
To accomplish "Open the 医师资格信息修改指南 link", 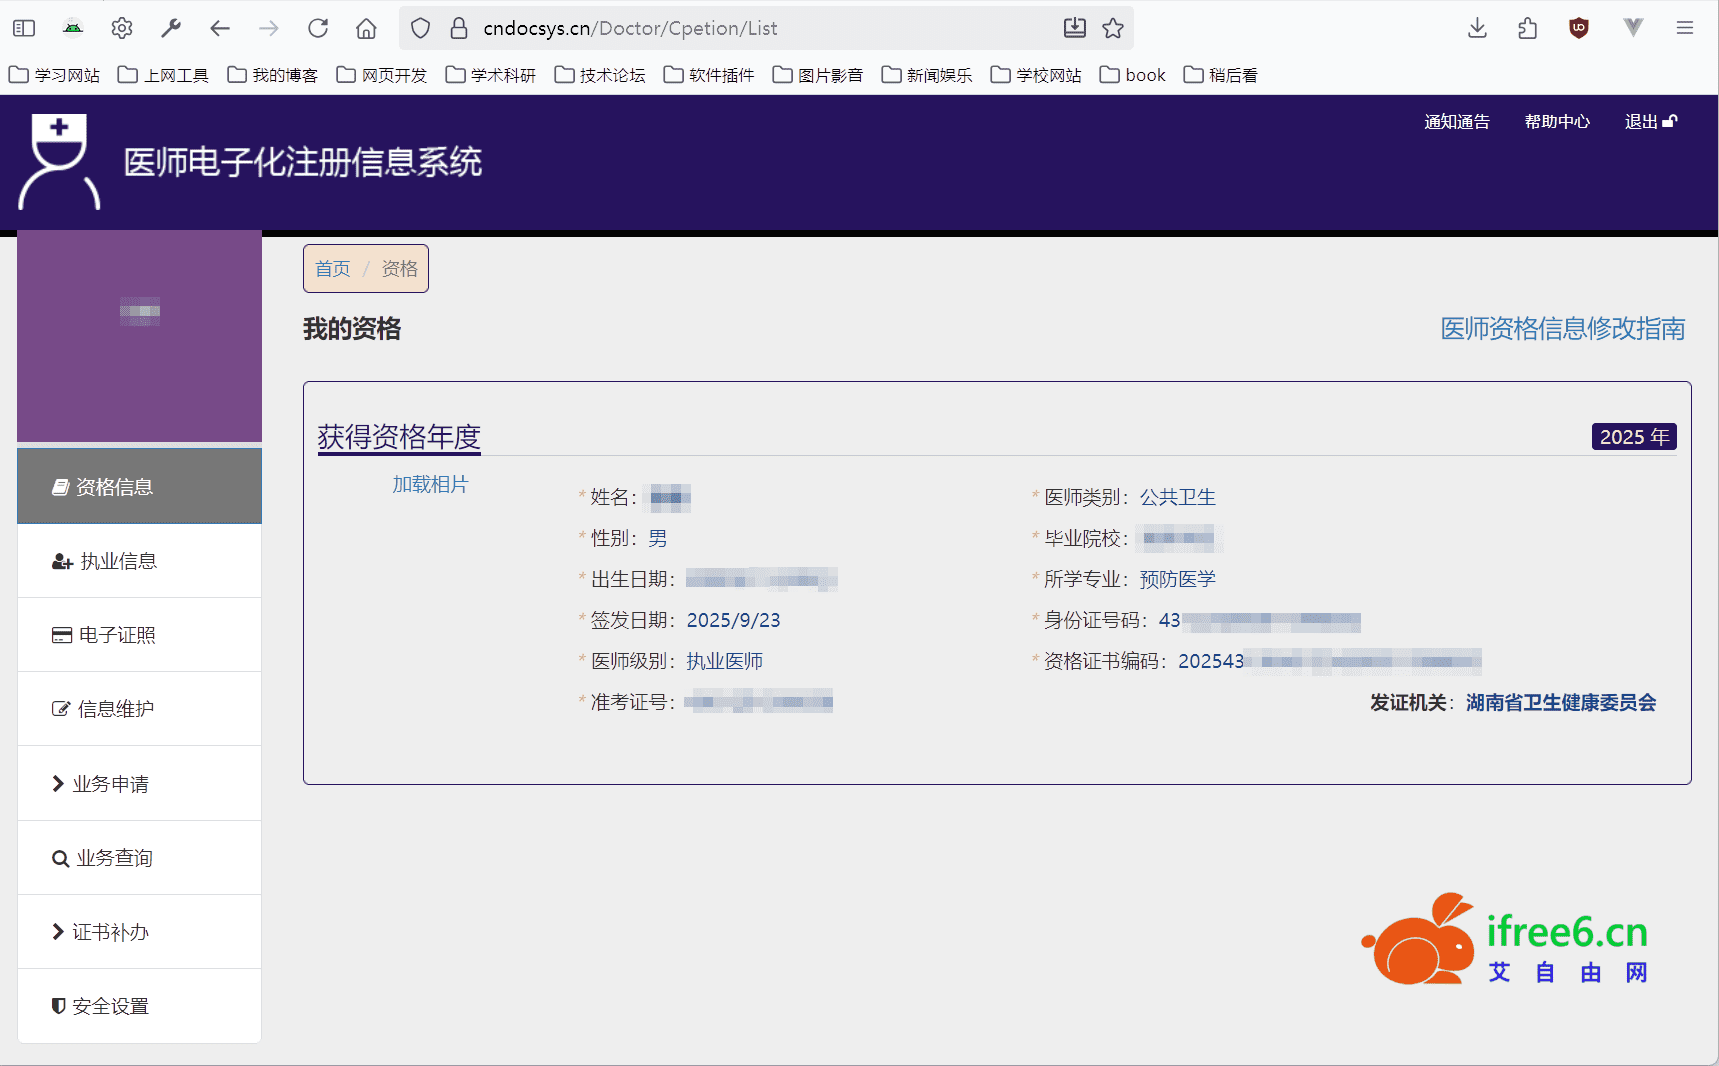I will click(1562, 328).
